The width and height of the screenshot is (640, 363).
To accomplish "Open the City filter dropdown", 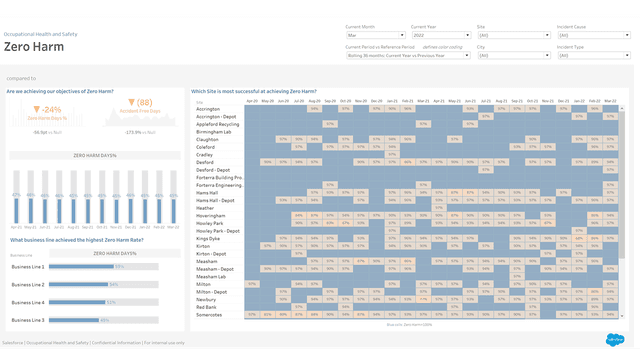I will (x=514, y=55).
